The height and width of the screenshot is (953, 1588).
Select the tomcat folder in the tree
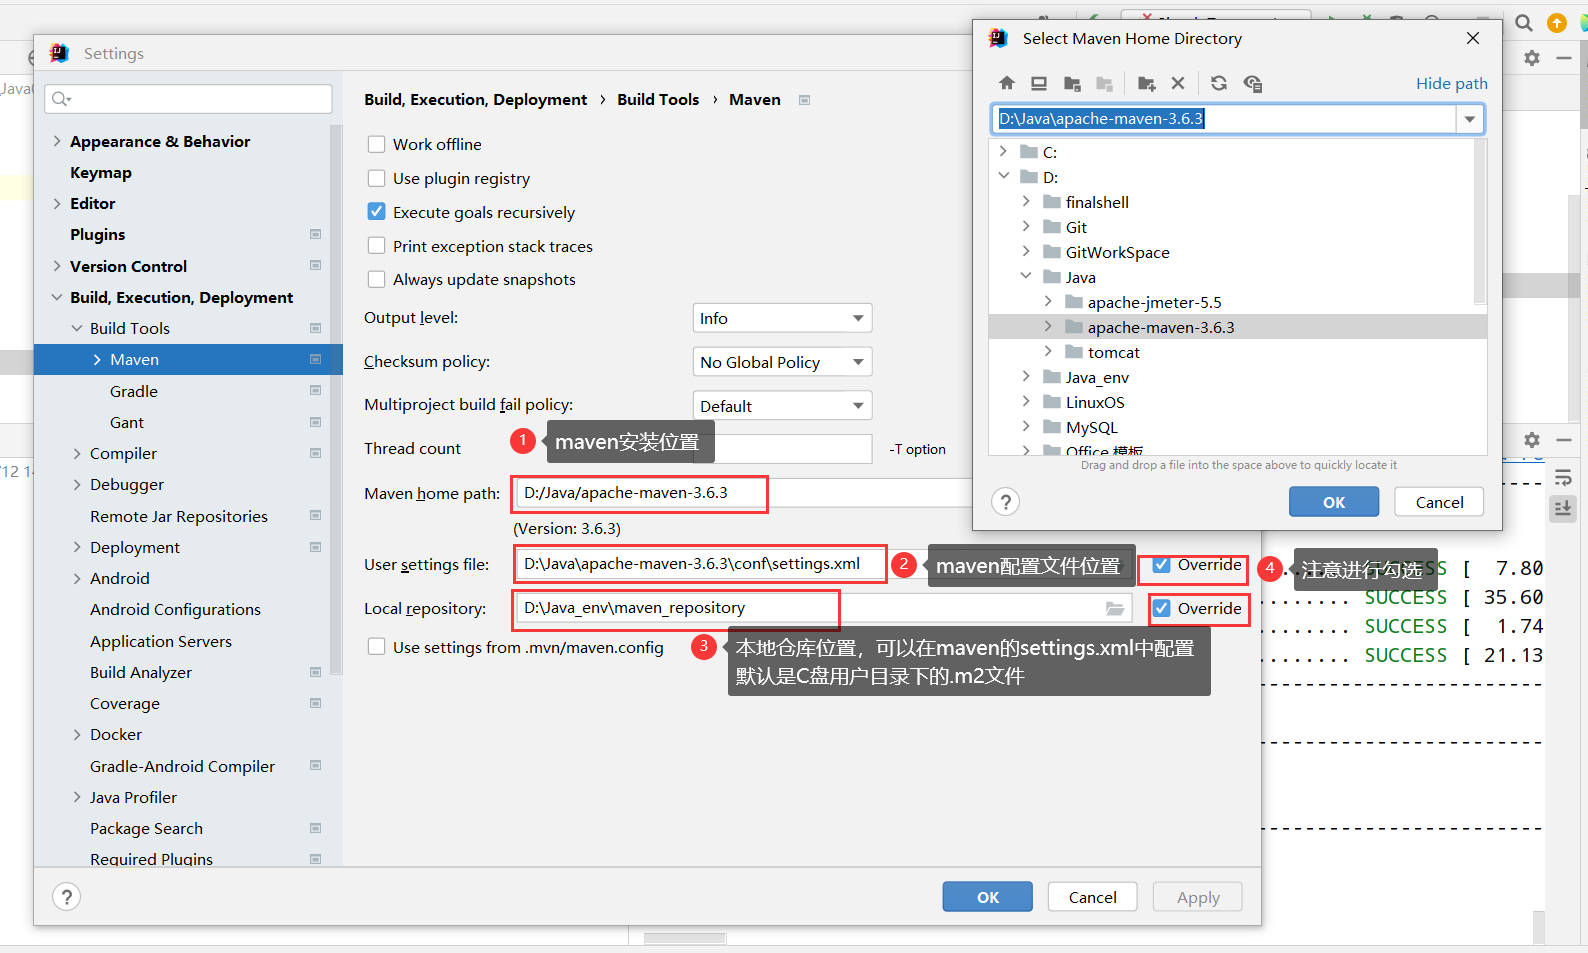1114,352
